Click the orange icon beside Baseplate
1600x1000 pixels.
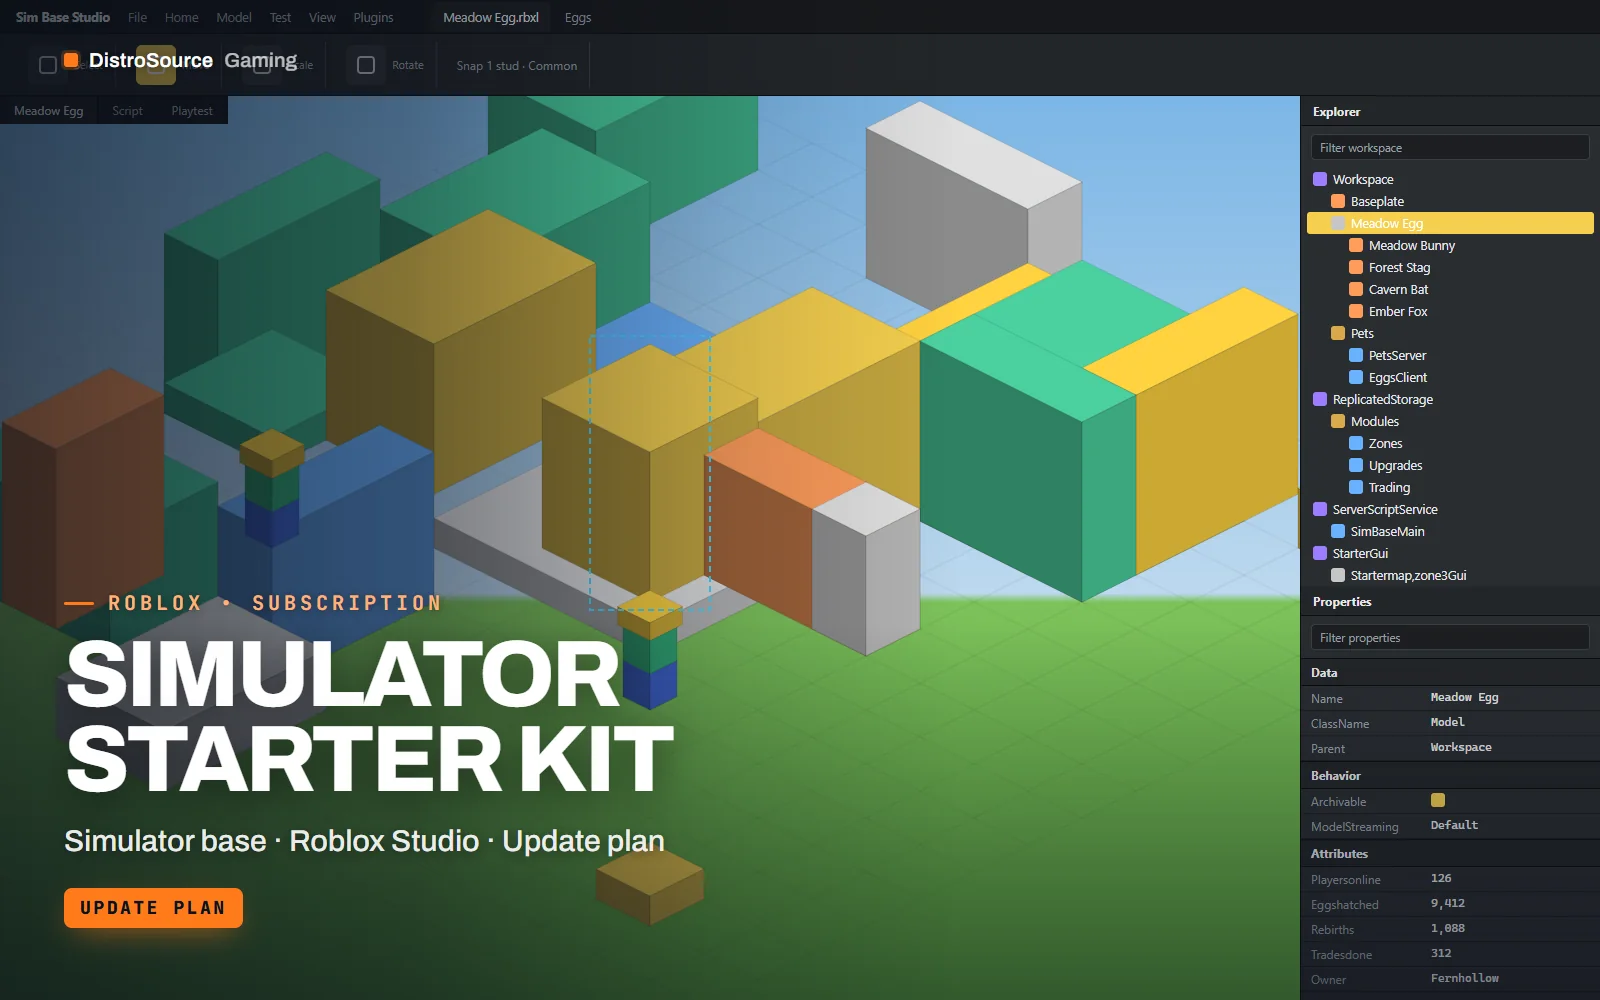tap(1338, 201)
